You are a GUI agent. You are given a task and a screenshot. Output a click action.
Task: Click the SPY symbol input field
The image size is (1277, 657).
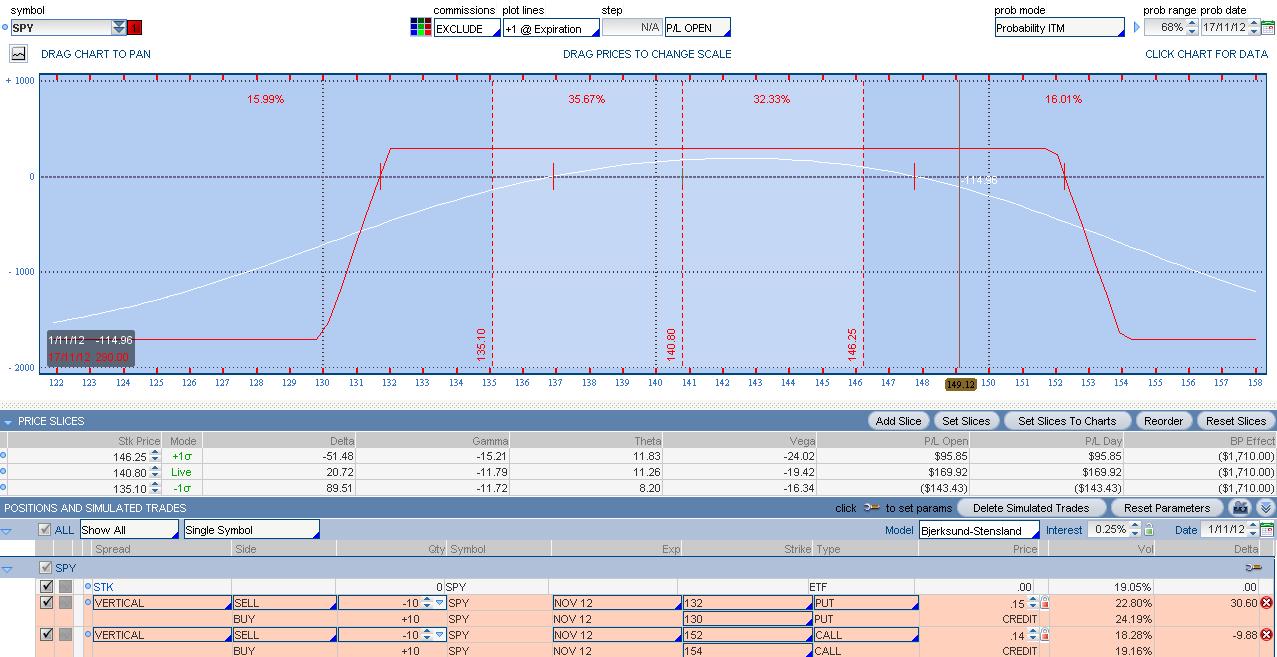tap(60, 28)
